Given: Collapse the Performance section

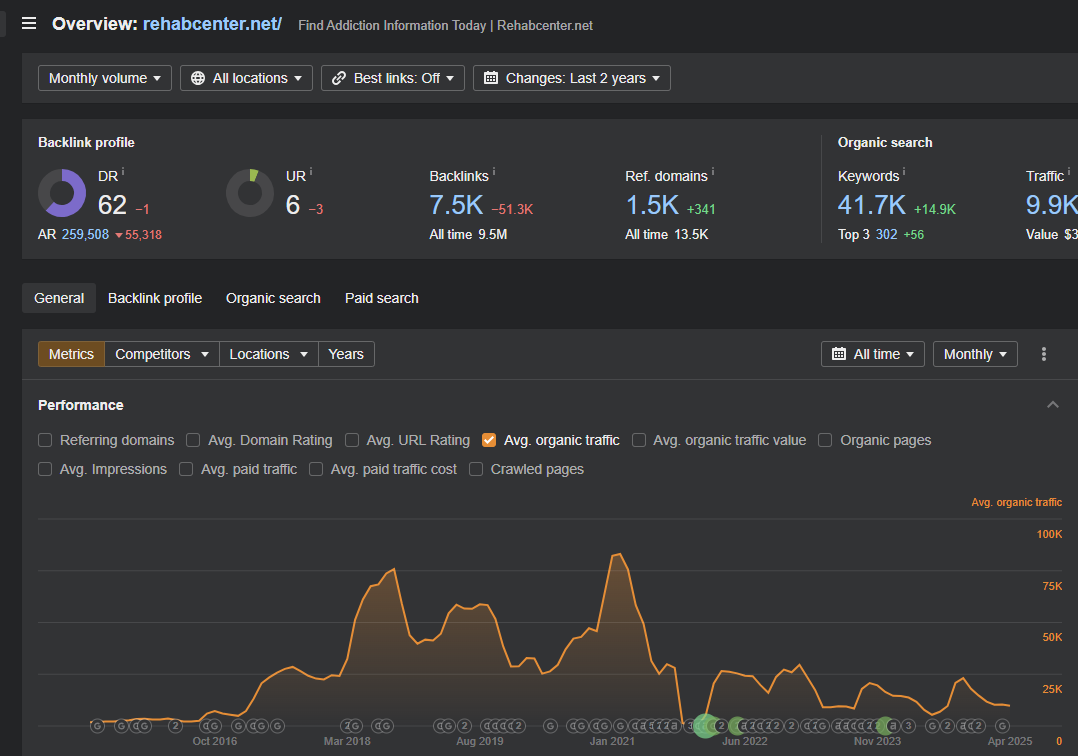Looking at the screenshot, I should (1053, 405).
